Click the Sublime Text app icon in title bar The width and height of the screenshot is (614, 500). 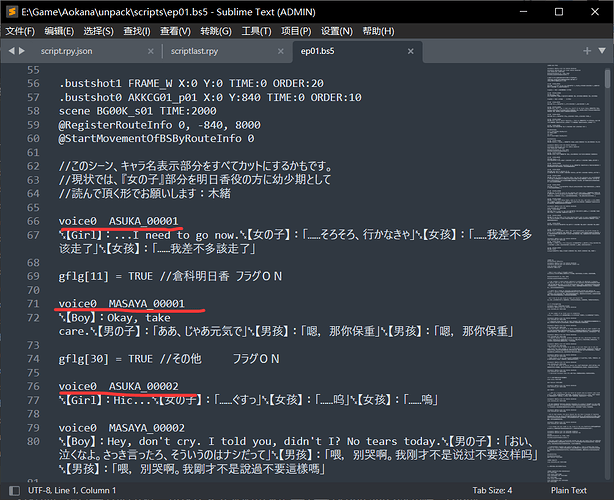click(x=10, y=10)
